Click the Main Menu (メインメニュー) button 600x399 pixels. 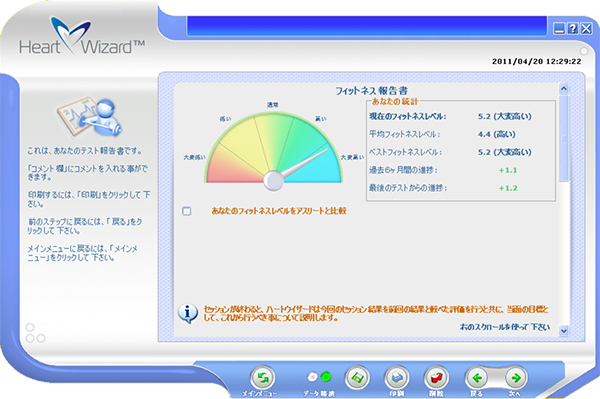point(262,378)
